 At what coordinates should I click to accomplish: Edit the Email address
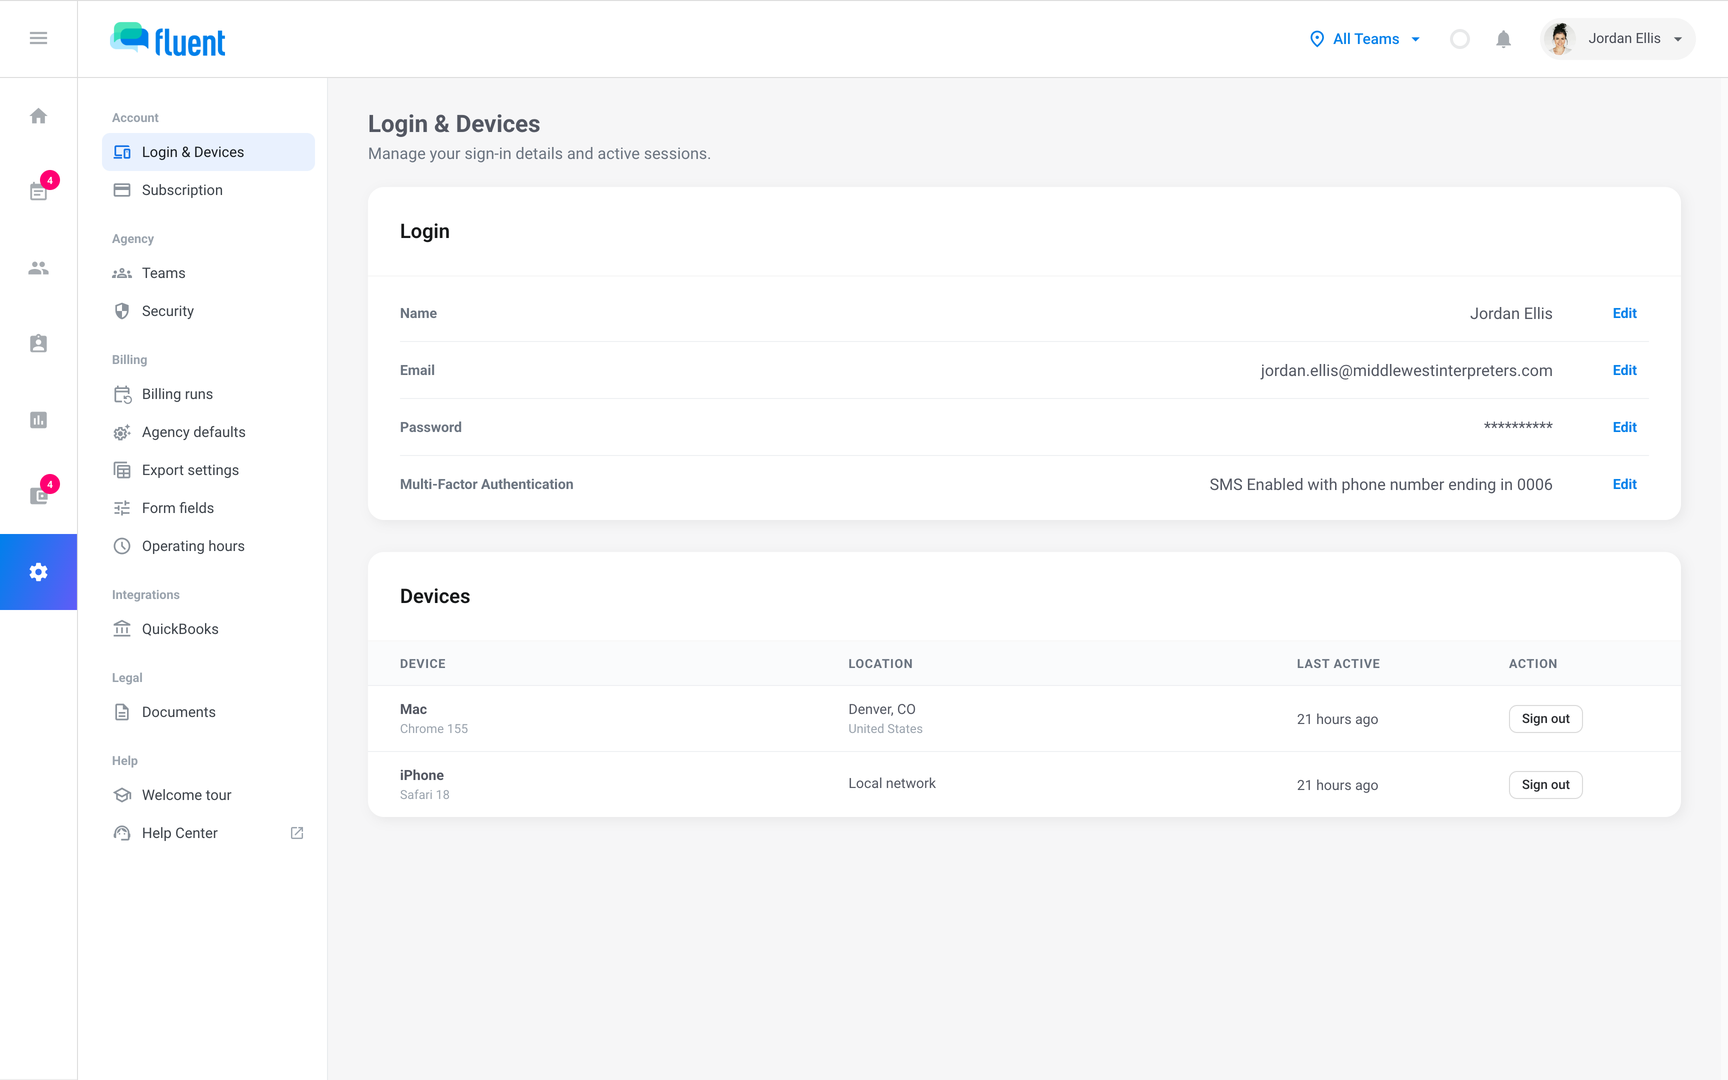coord(1624,370)
